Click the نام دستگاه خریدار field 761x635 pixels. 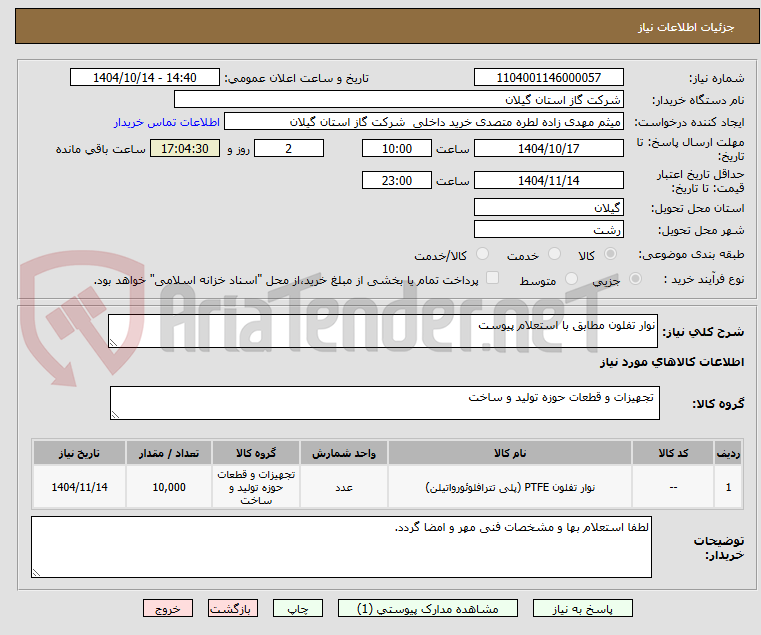[x=398, y=100]
